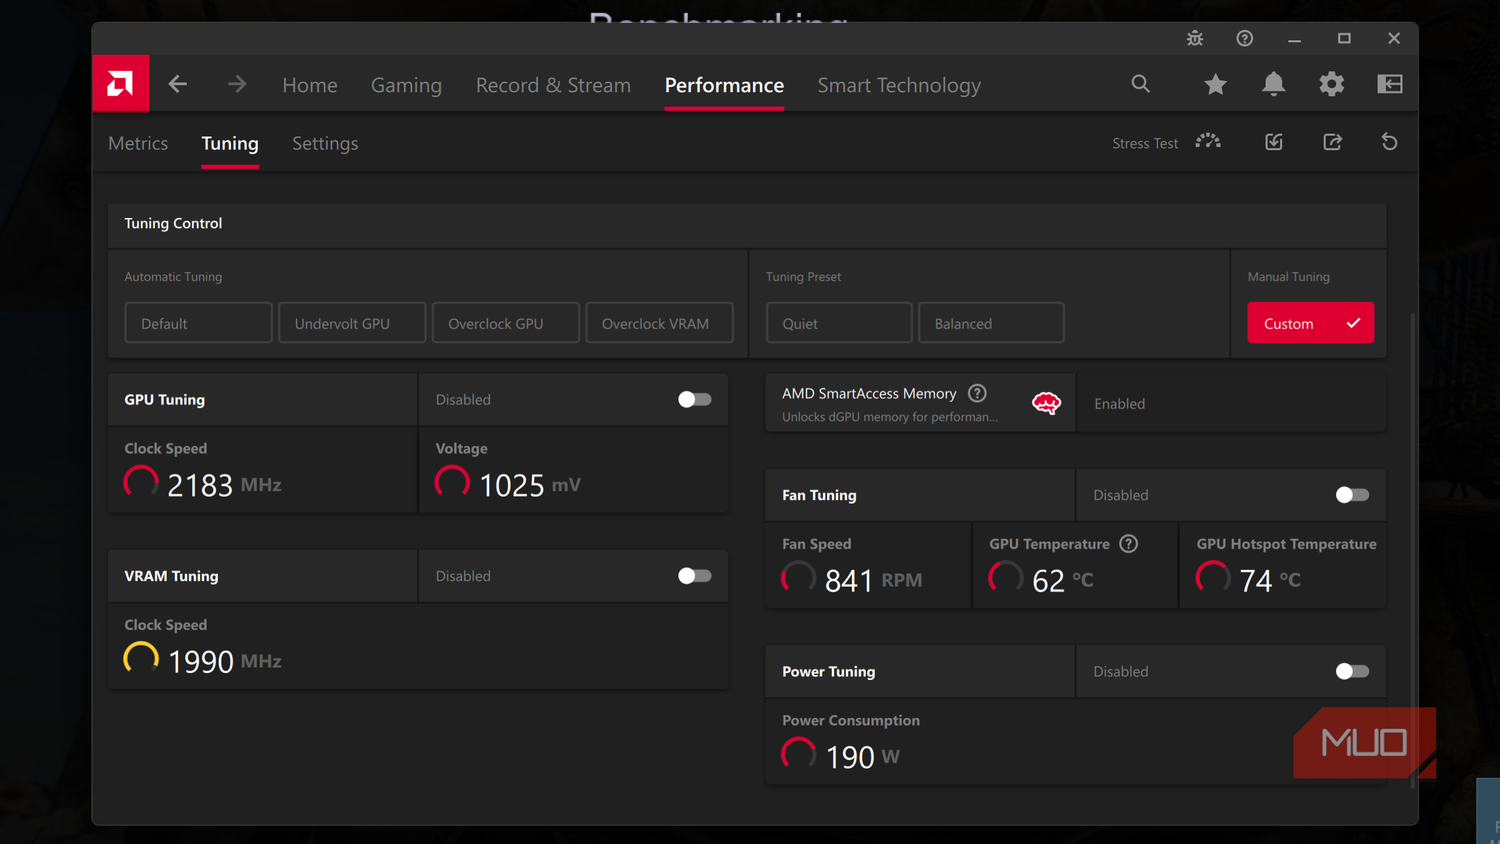The width and height of the screenshot is (1500, 844).
Task: Open settings gear icon
Action: click(1331, 84)
